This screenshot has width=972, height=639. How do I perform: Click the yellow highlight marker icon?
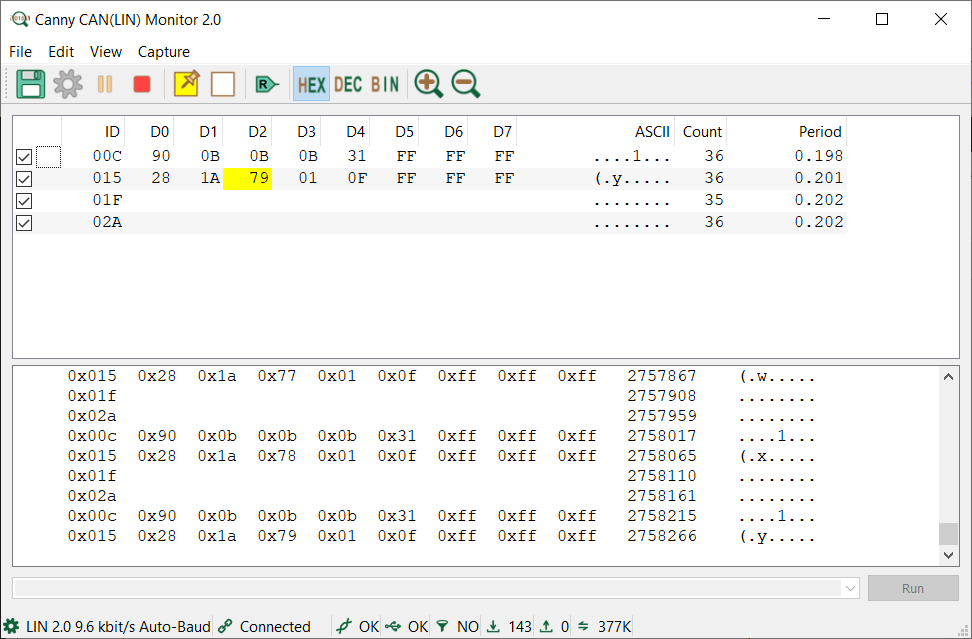(x=186, y=84)
